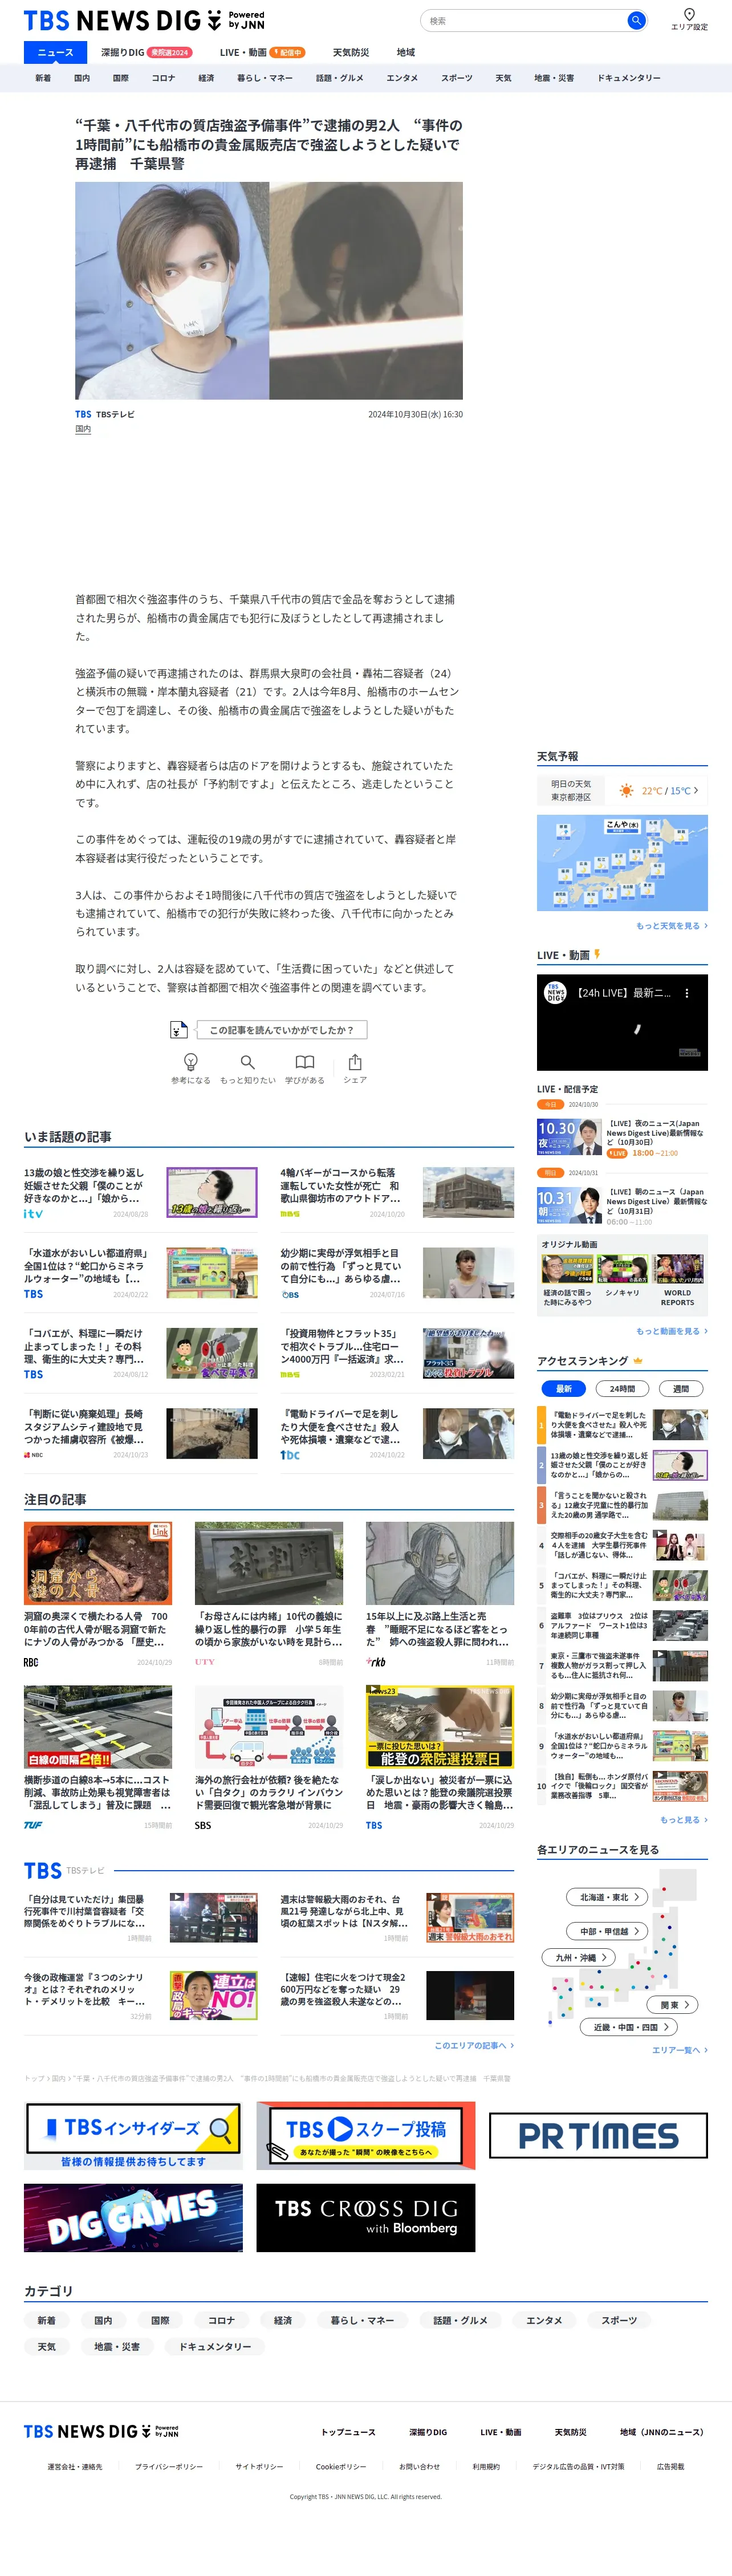This screenshot has height=2576, width=732.
Task: Open tomorrow's weather 22°C / 15°C chevron
Action: pos(696,790)
